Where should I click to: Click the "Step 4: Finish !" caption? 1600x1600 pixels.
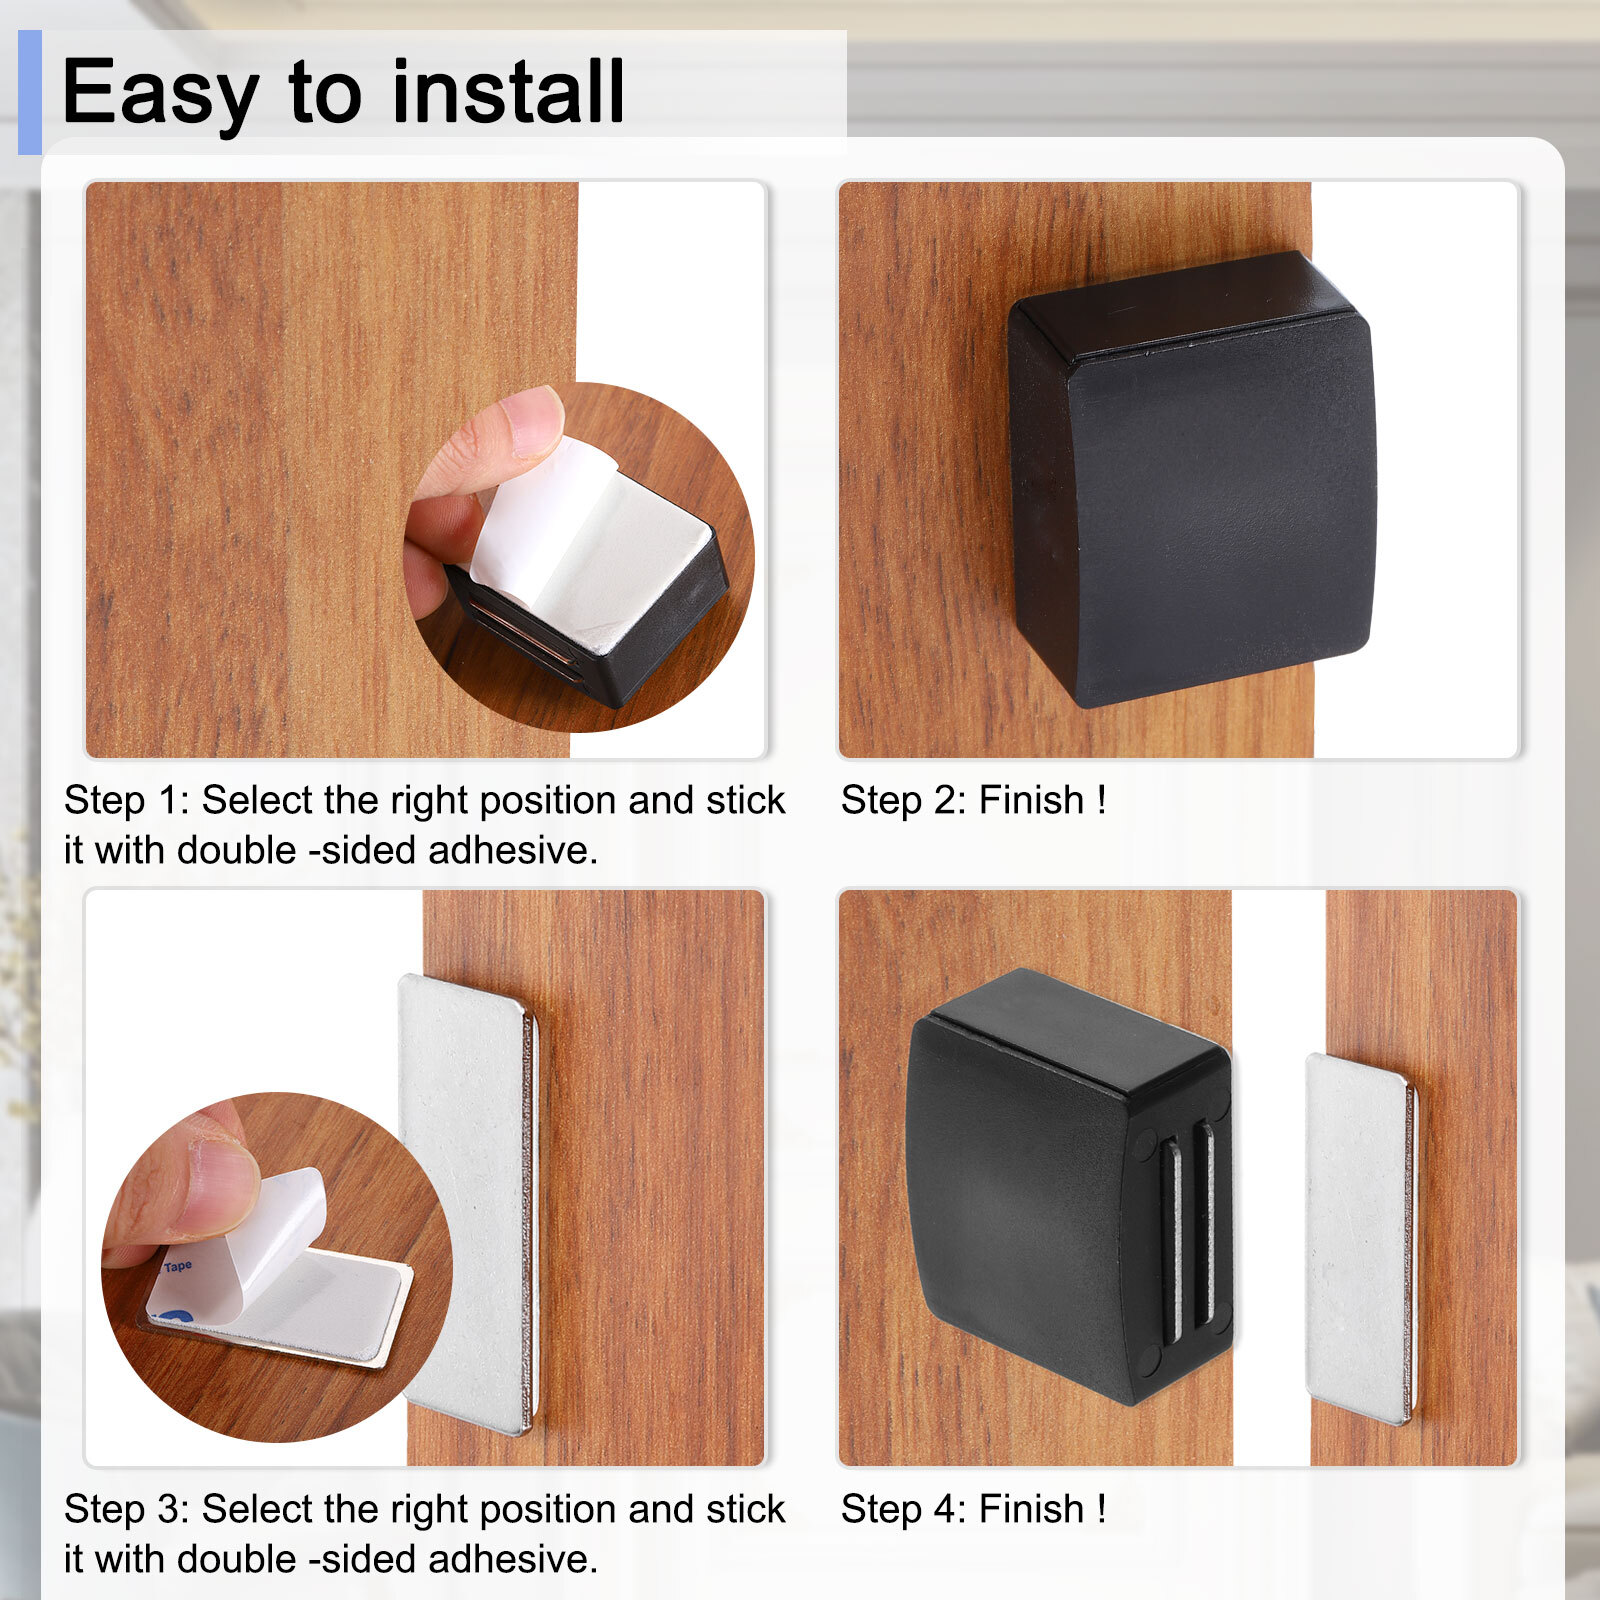(x=973, y=1509)
